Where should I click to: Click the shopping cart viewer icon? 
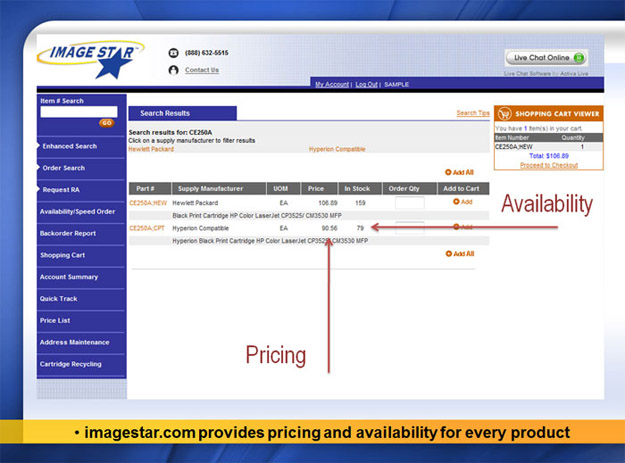coord(503,114)
